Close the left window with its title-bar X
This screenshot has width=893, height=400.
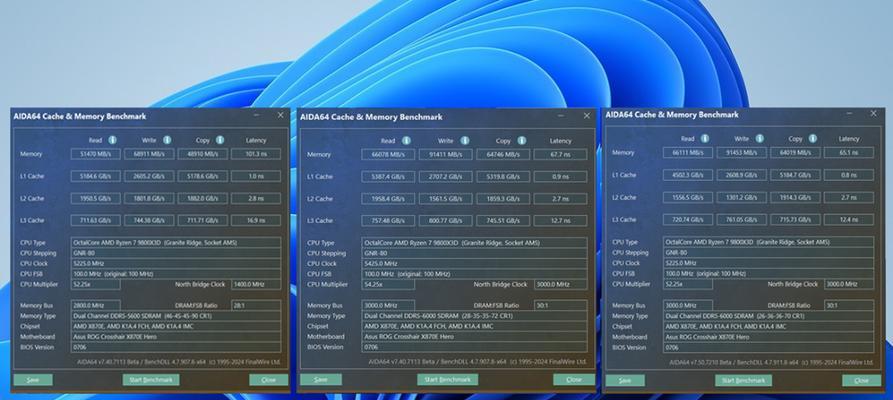pyautogui.click(x=280, y=115)
